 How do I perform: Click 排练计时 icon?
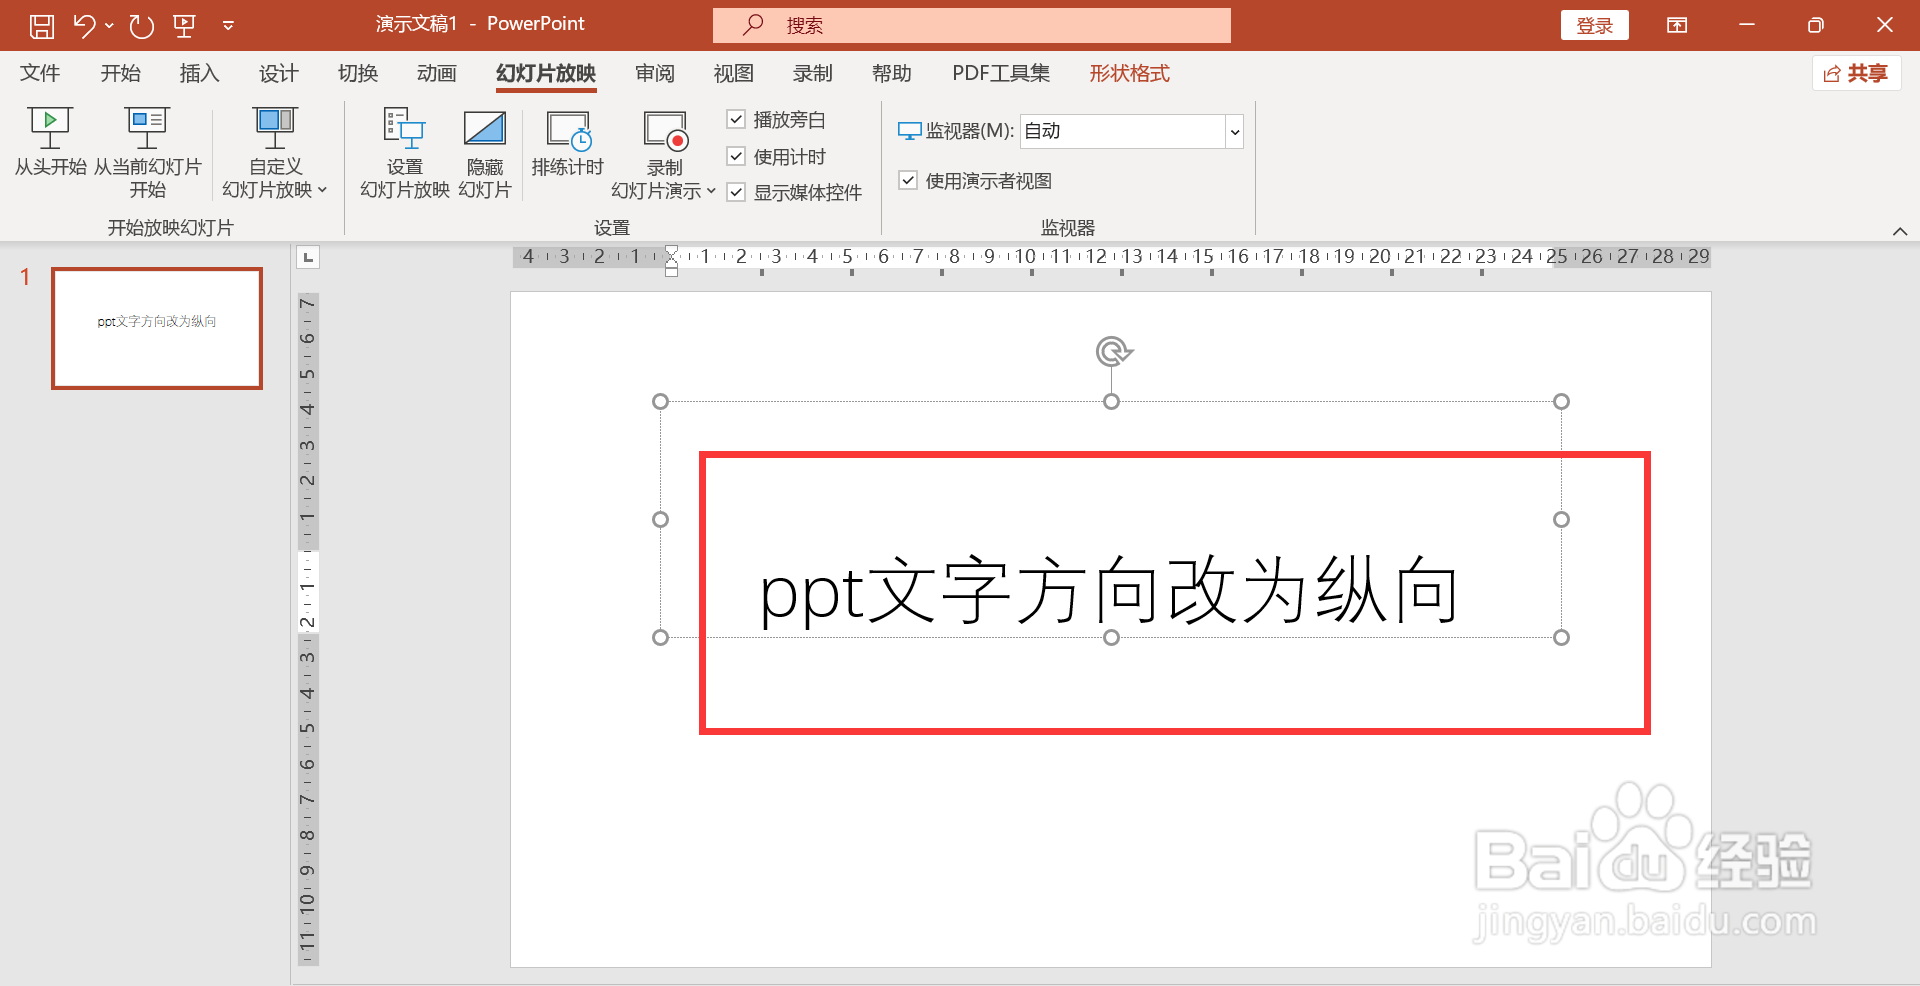tap(568, 142)
